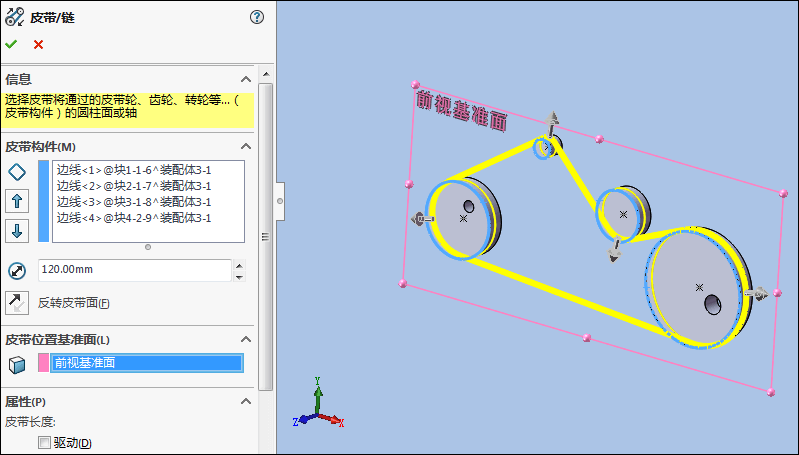
Task: Move selected belt member down
Action: pos(17,231)
